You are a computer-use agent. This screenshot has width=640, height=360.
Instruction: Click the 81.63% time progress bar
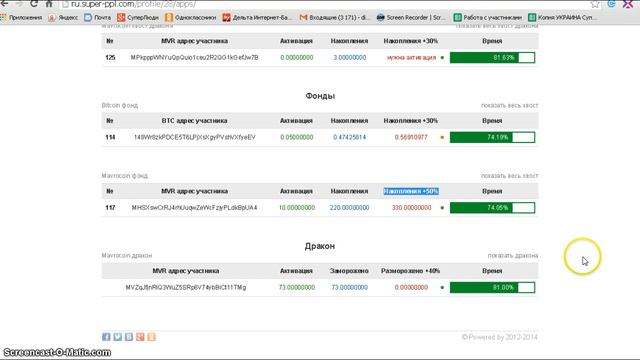click(x=492, y=58)
